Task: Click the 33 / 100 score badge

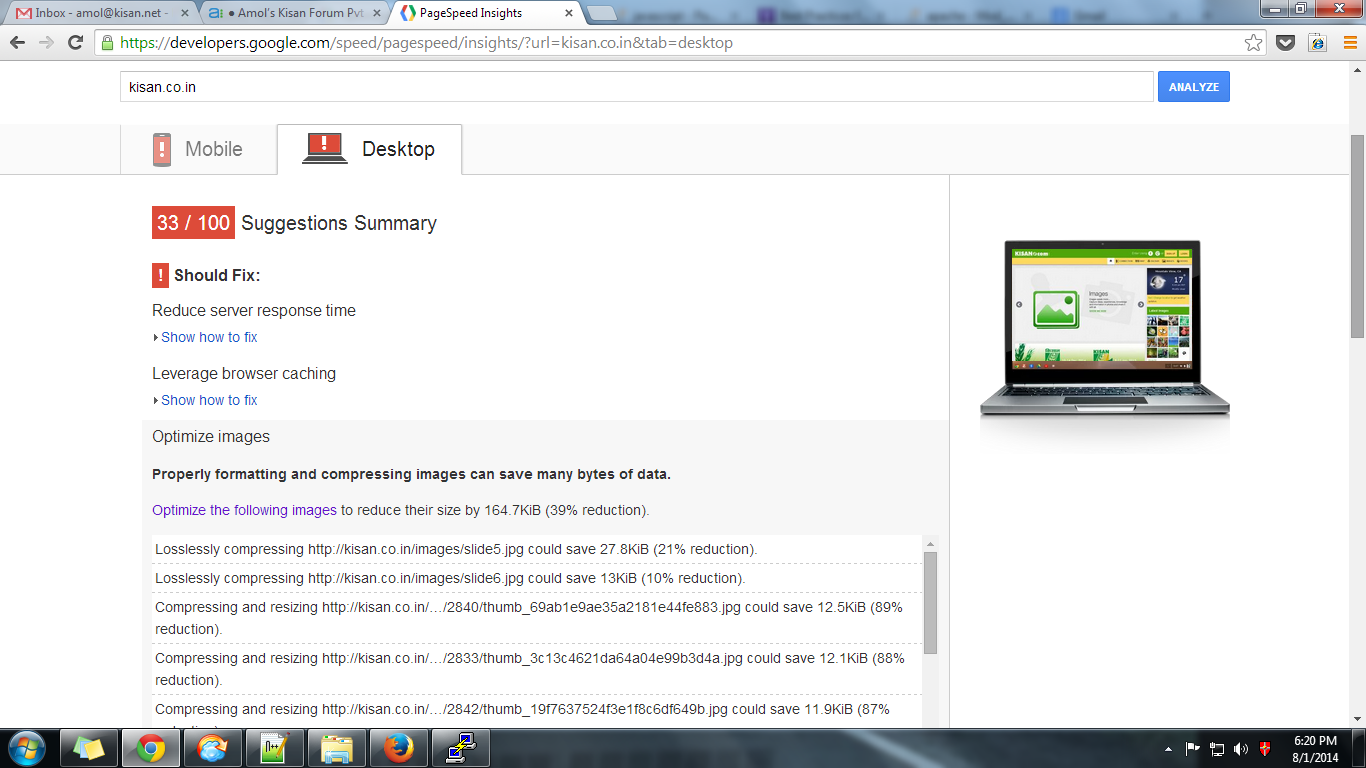Action: 193,223
